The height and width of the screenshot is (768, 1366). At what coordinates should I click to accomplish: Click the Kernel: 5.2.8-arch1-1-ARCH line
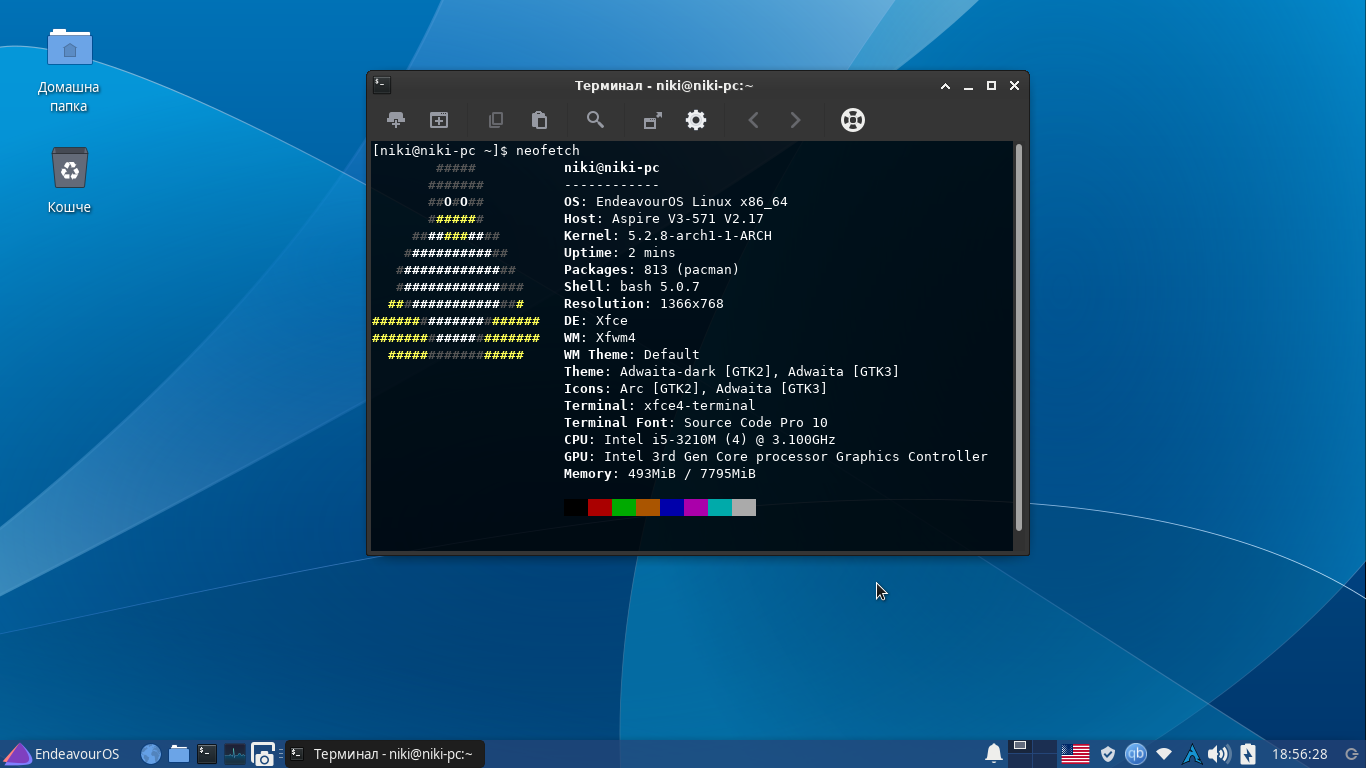[668, 235]
